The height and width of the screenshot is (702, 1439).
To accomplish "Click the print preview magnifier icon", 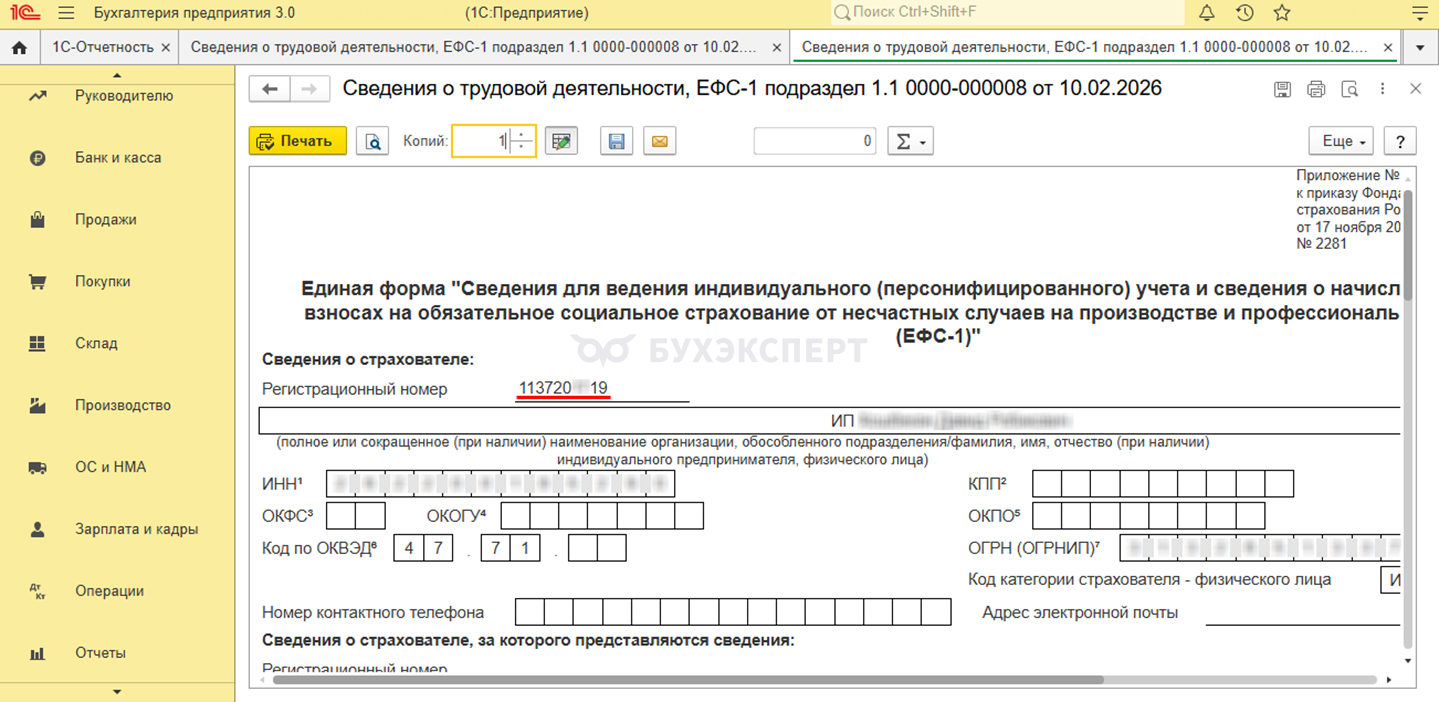I will coord(373,142).
